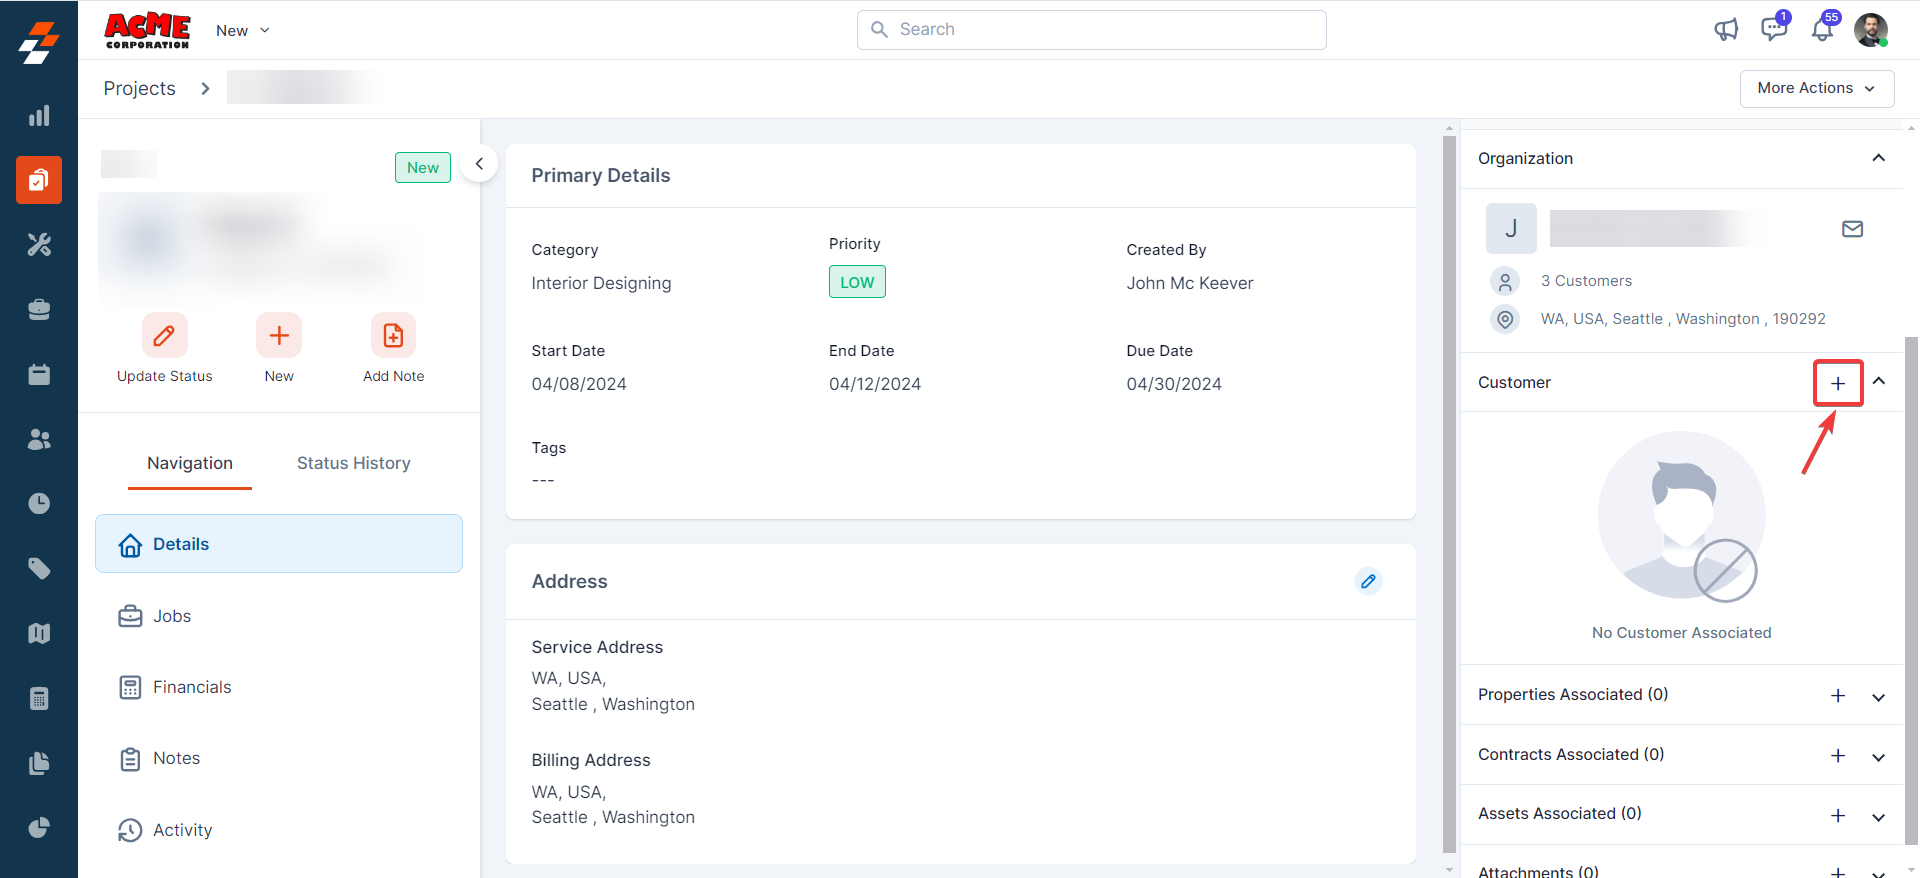Image resolution: width=1920 pixels, height=878 pixels.
Task: Add a property with the plus icon
Action: point(1837,696)
